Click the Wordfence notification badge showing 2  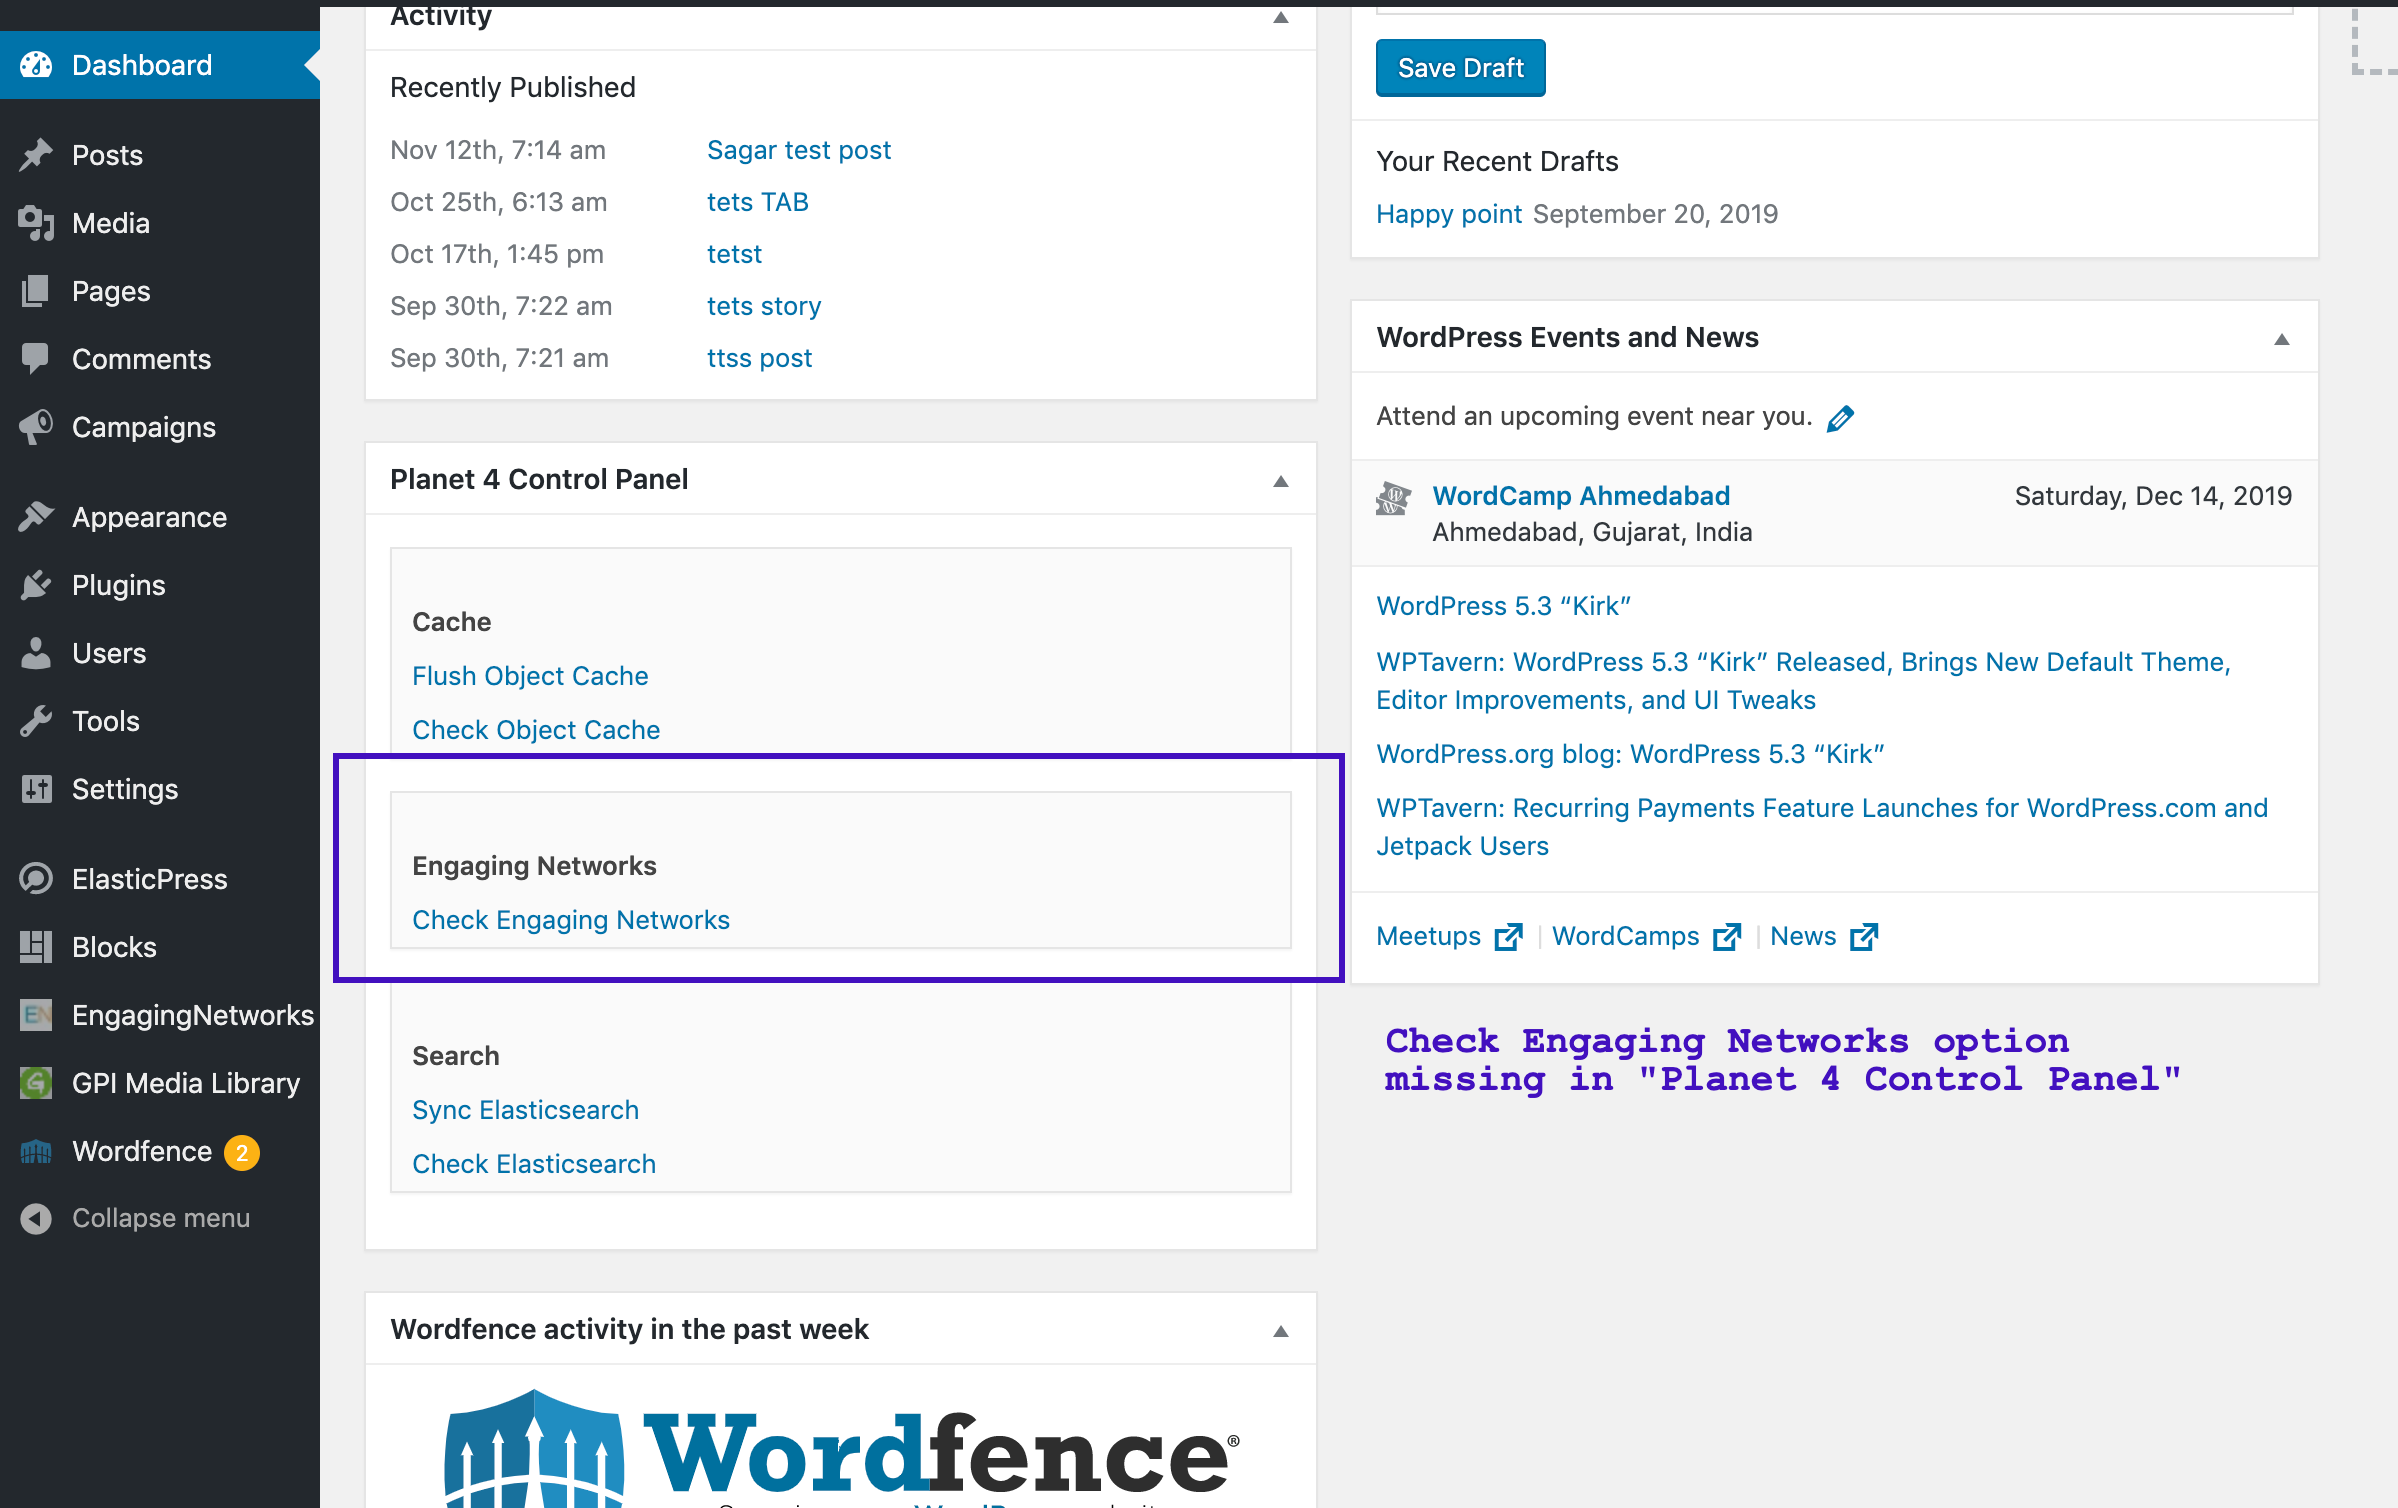pyautogui.click(x=241, y=1152)
